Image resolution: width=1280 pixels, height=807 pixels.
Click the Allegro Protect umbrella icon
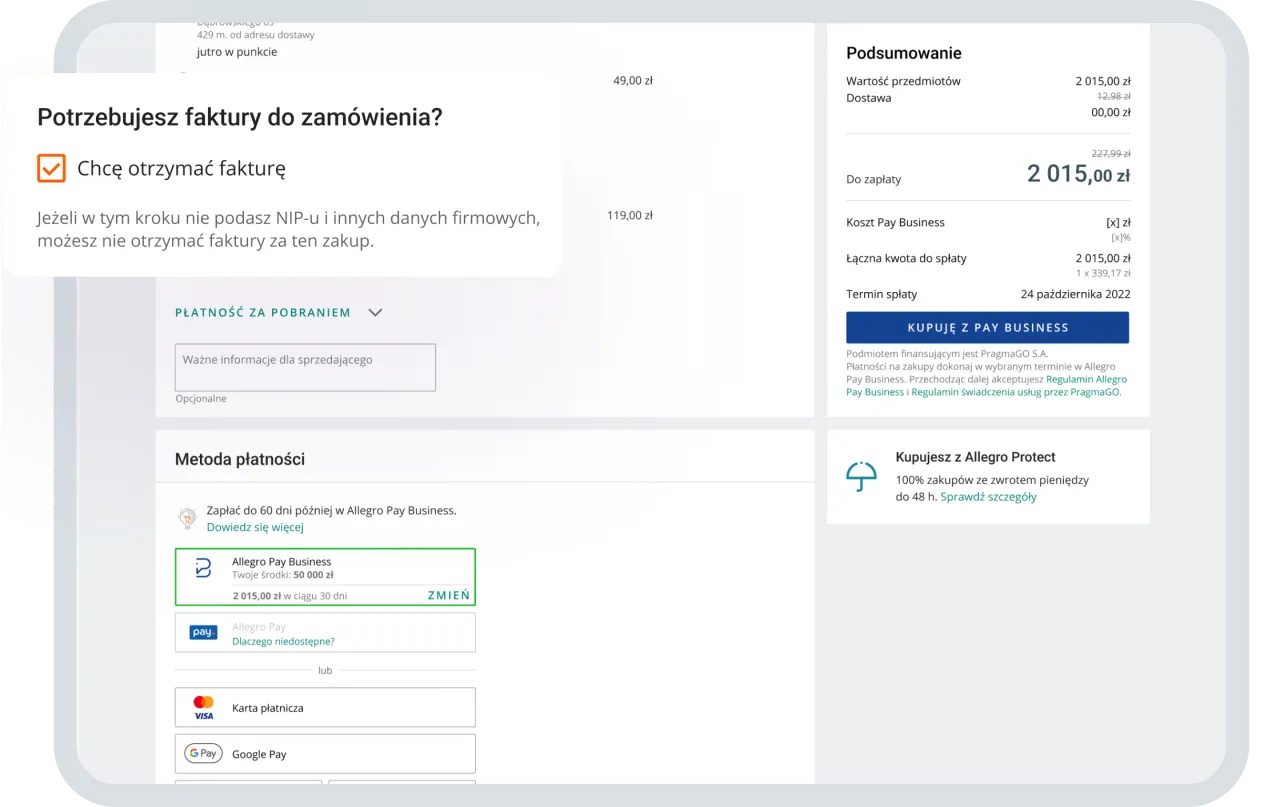(861, 476)
